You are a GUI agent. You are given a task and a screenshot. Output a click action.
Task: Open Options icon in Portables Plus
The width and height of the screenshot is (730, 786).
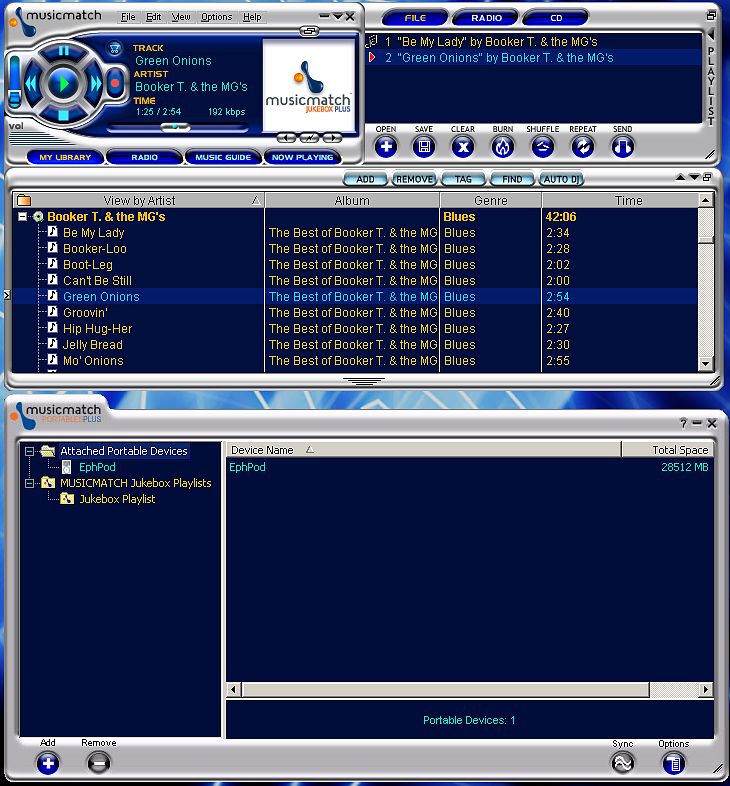tap(673, 763)
